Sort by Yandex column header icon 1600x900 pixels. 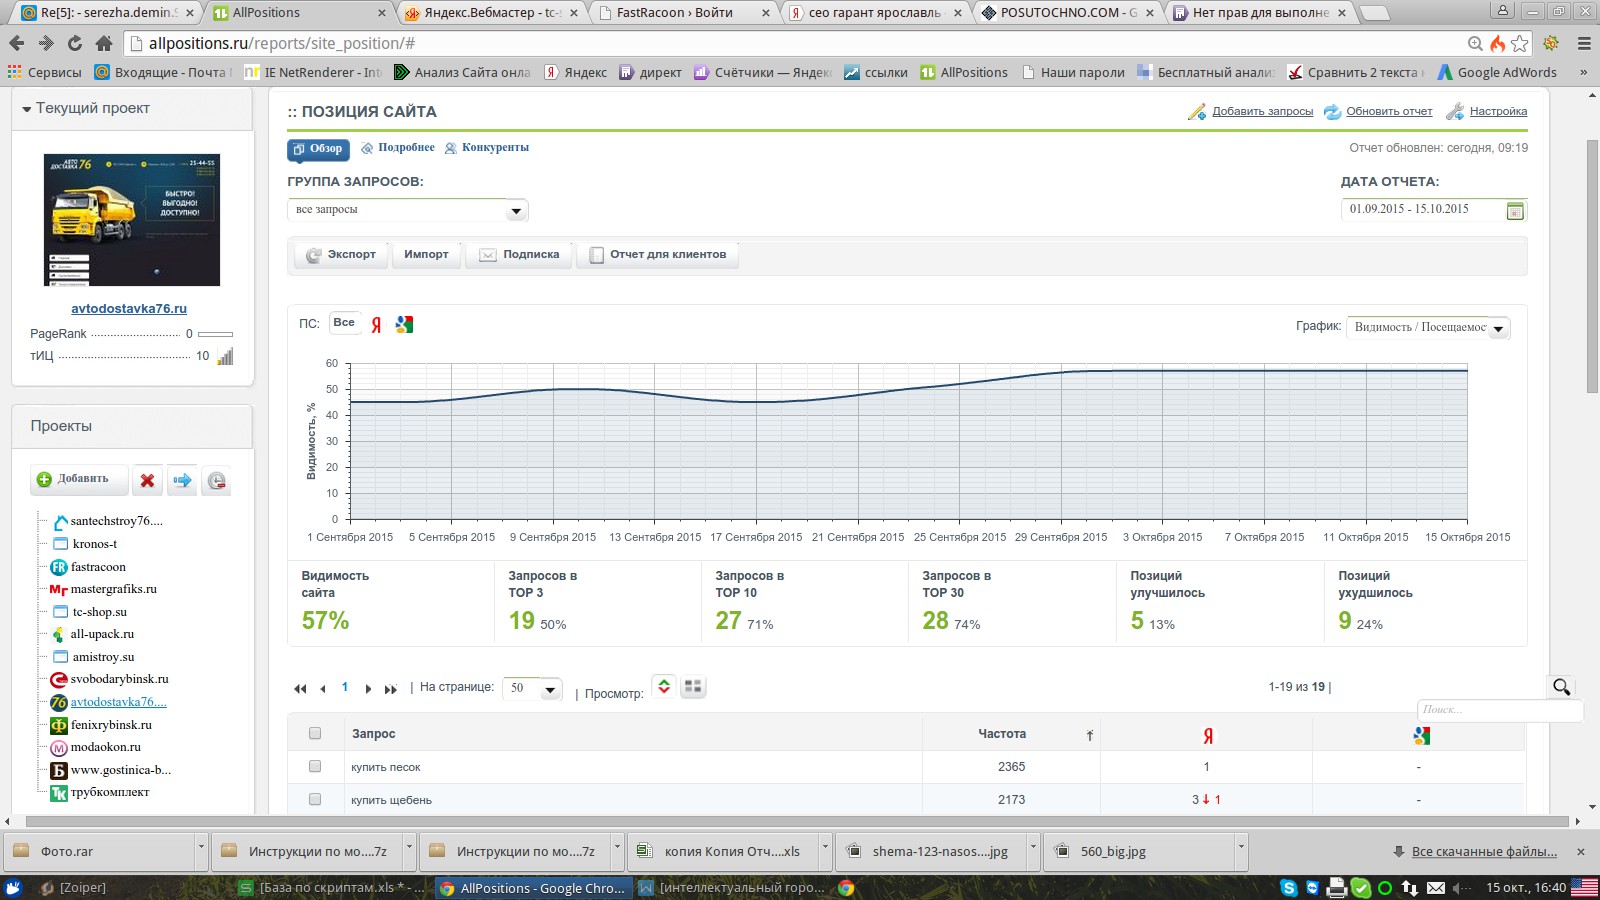coord(1208,735)
